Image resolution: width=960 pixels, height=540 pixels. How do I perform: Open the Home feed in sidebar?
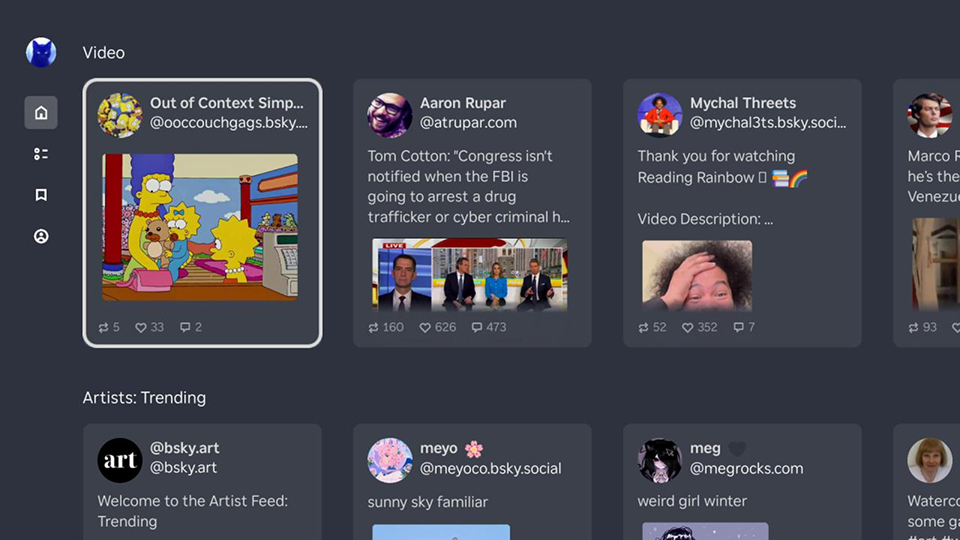[x=41, y=113]
